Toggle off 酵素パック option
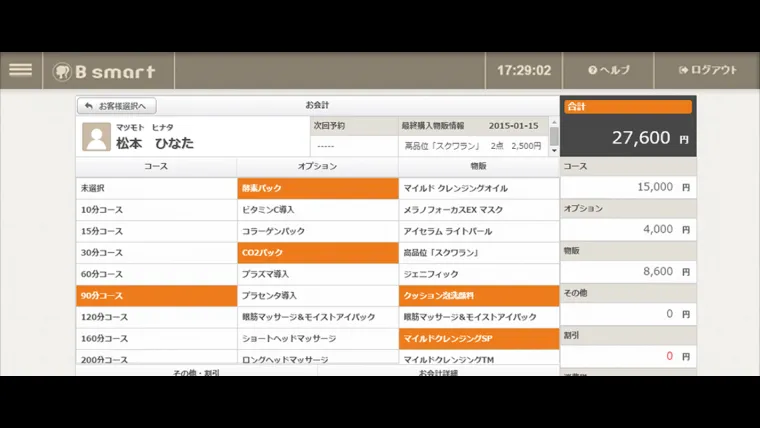Viewport: 760px width, 428px height. click(x=318, y=188)
